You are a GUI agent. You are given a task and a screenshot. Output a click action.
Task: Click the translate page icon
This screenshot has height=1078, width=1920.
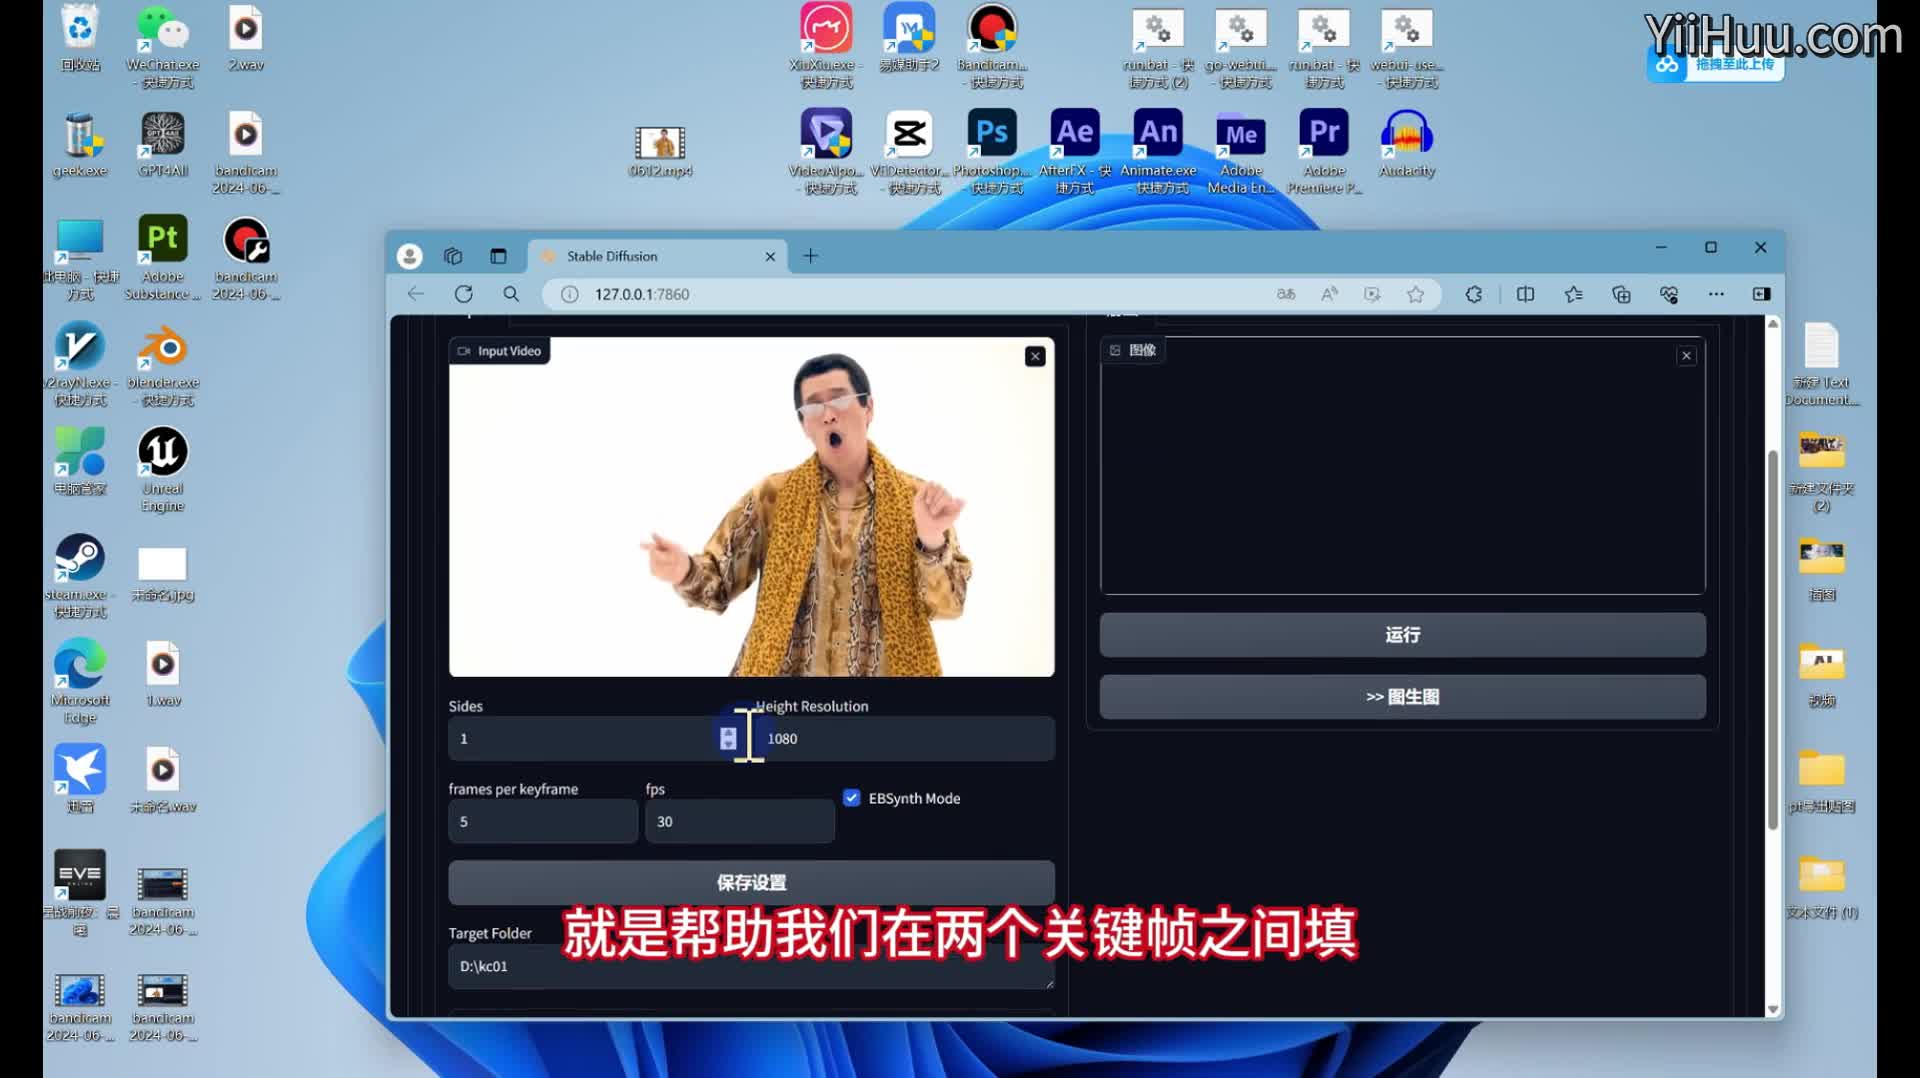click(1286, 294)
